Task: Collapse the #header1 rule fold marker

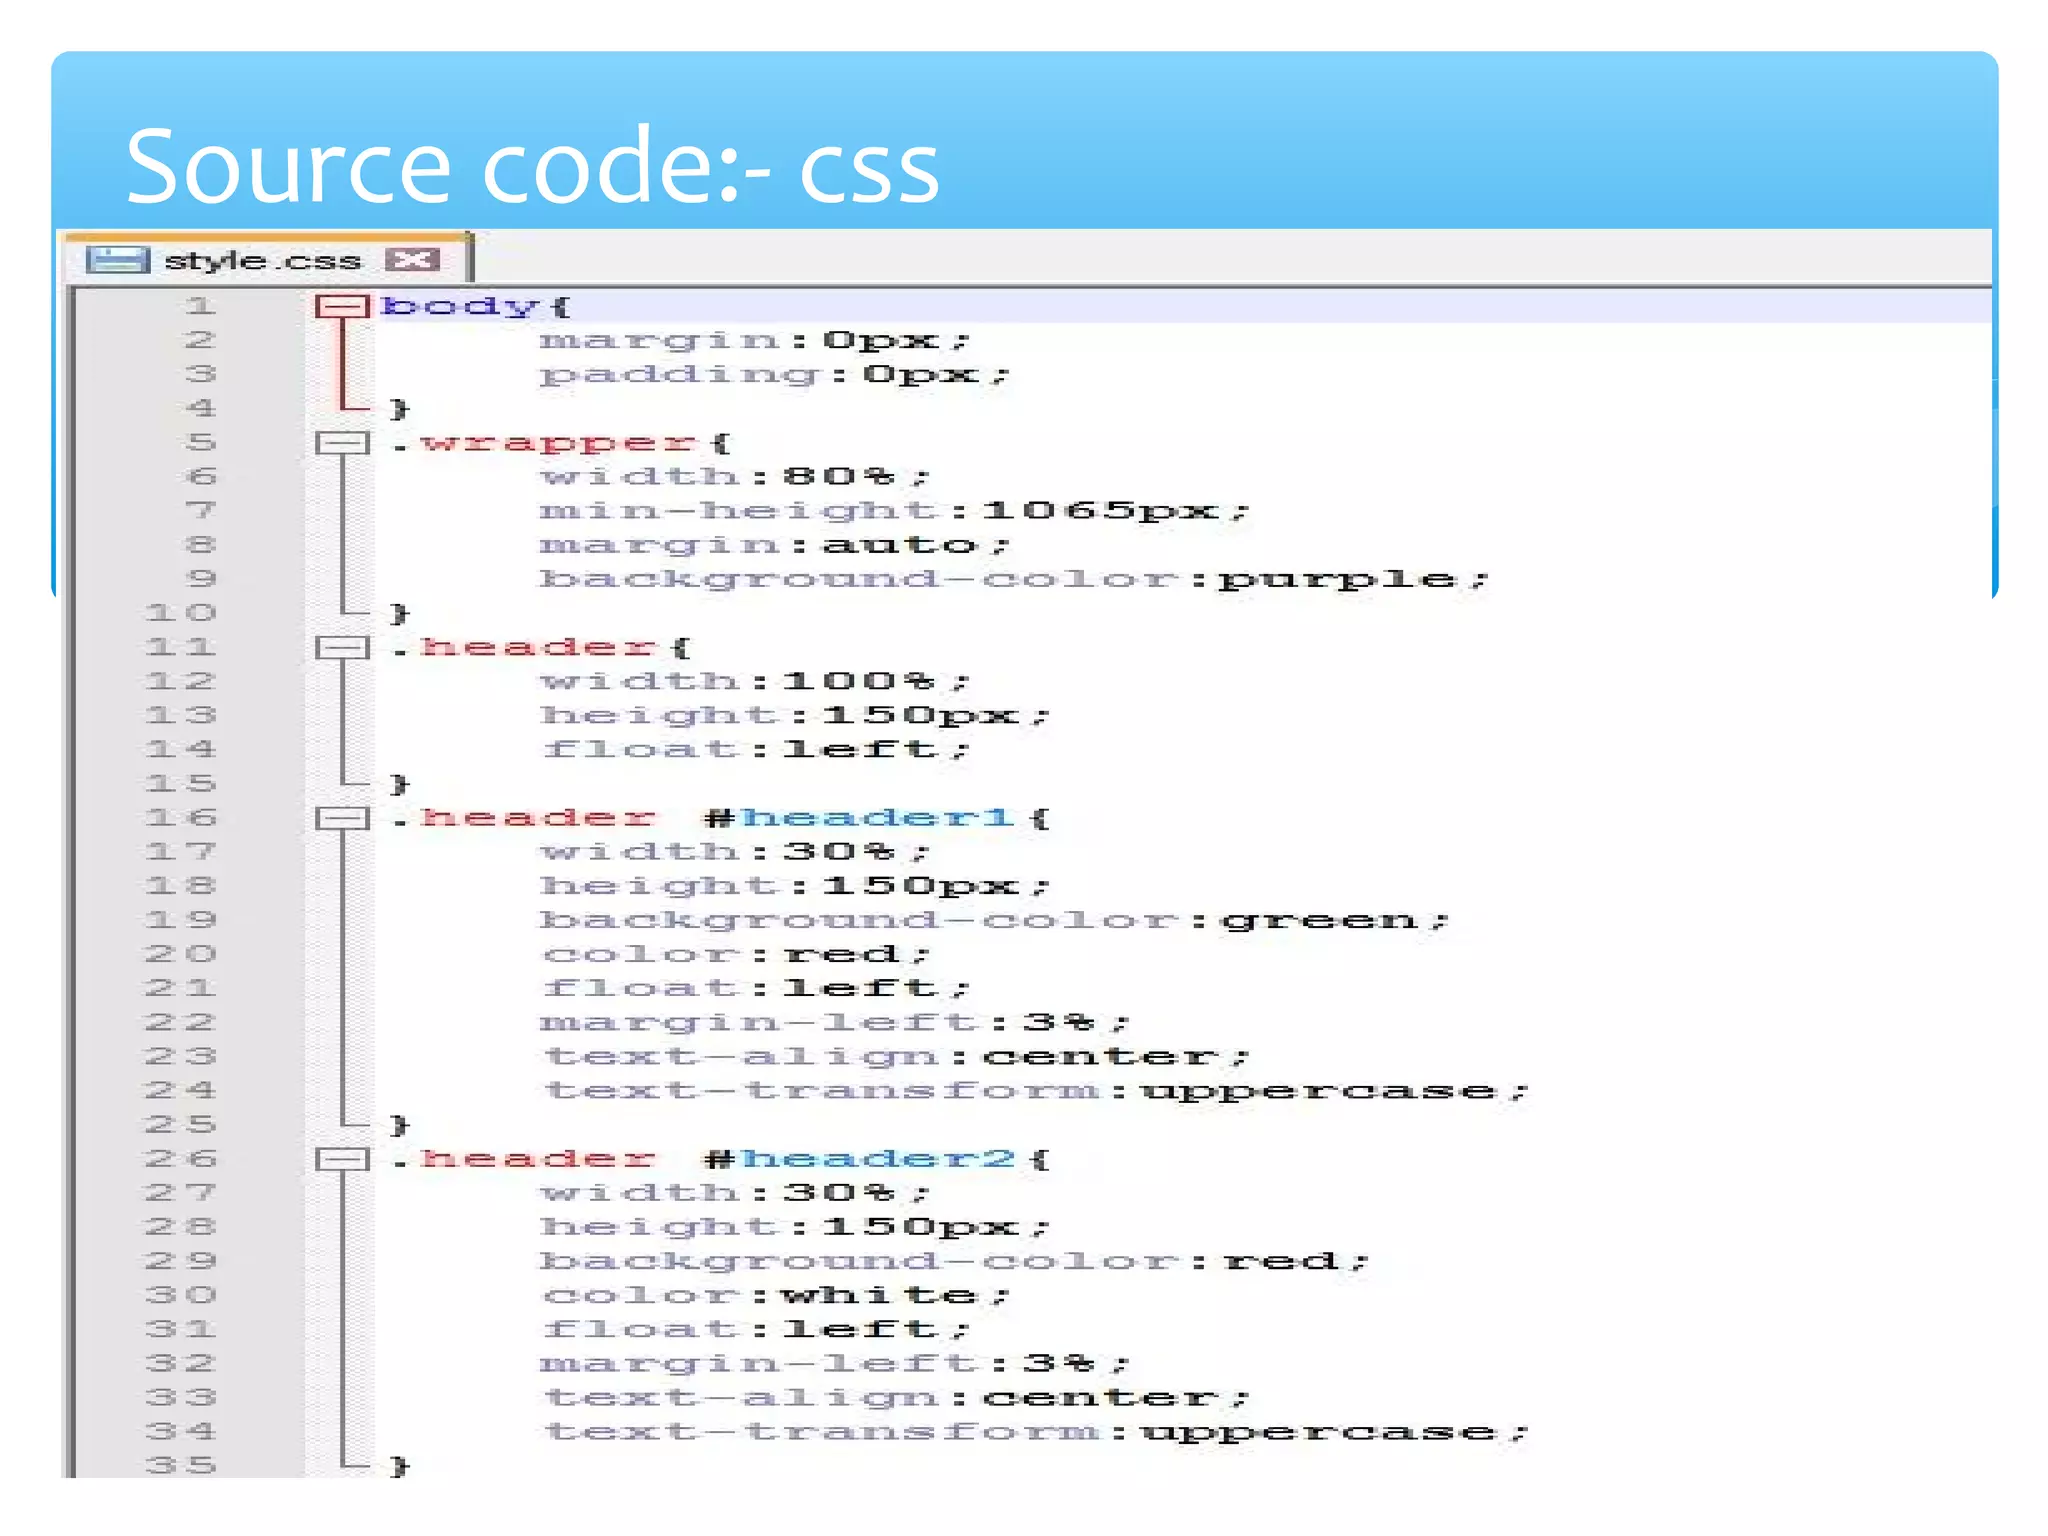Action: click(x=341, y=819)
